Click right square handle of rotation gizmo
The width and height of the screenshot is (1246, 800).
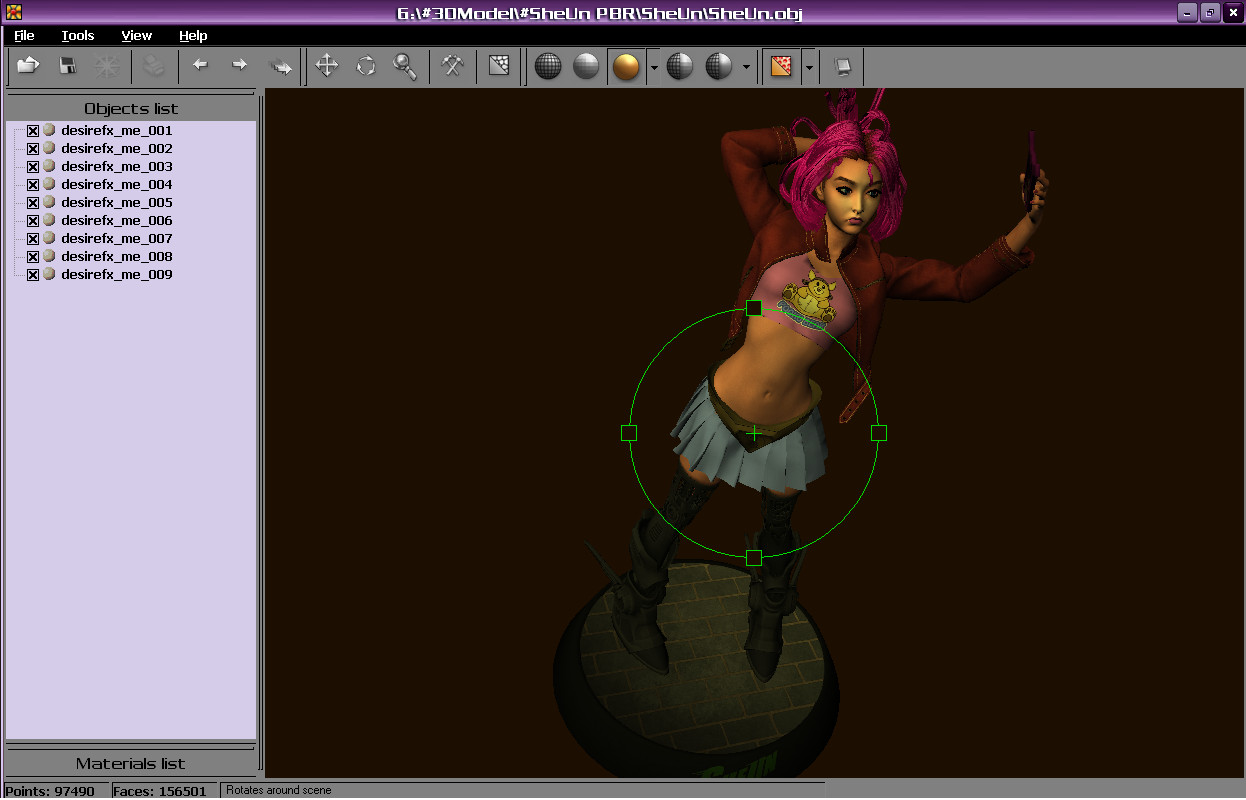(879, 433)
